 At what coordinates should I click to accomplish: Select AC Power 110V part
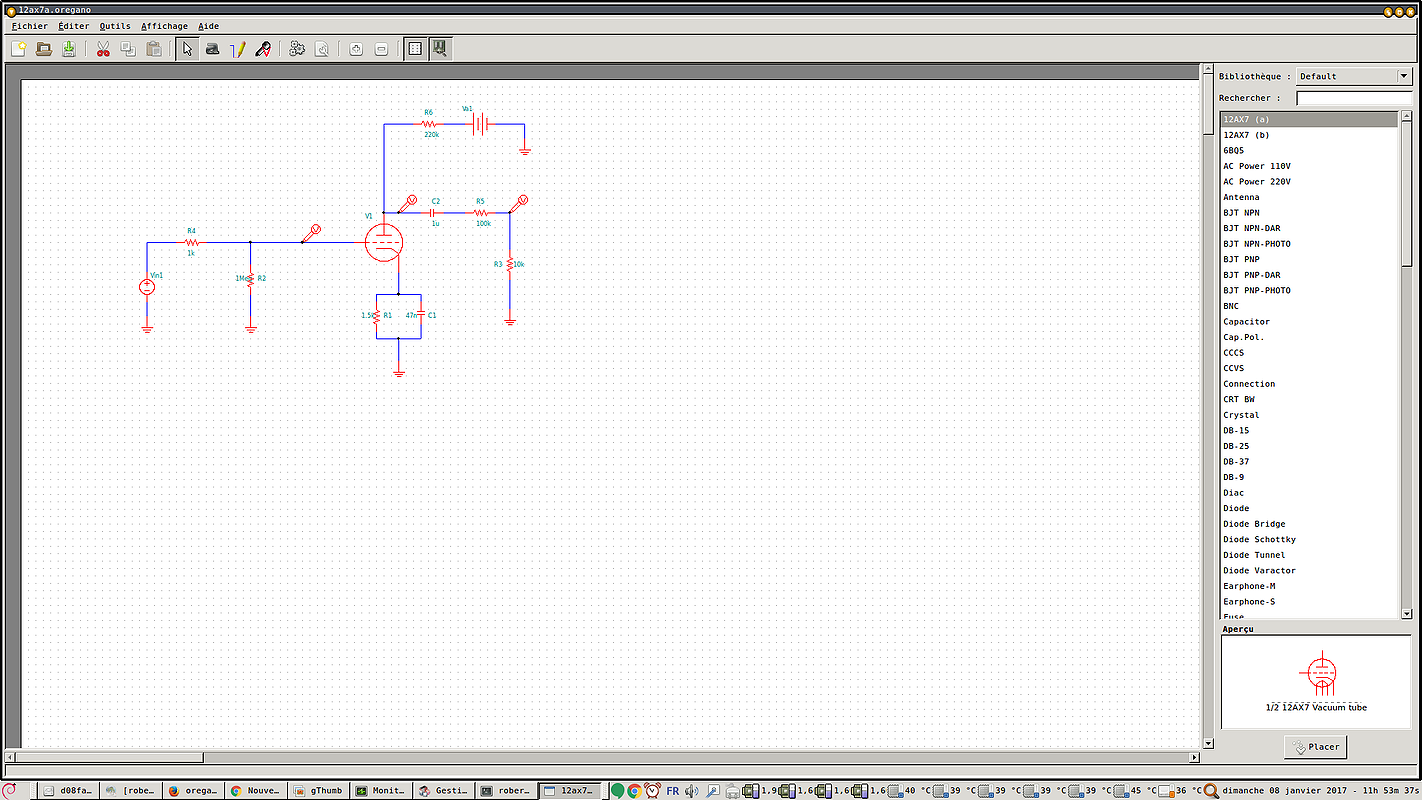(x=1308, y=166)
